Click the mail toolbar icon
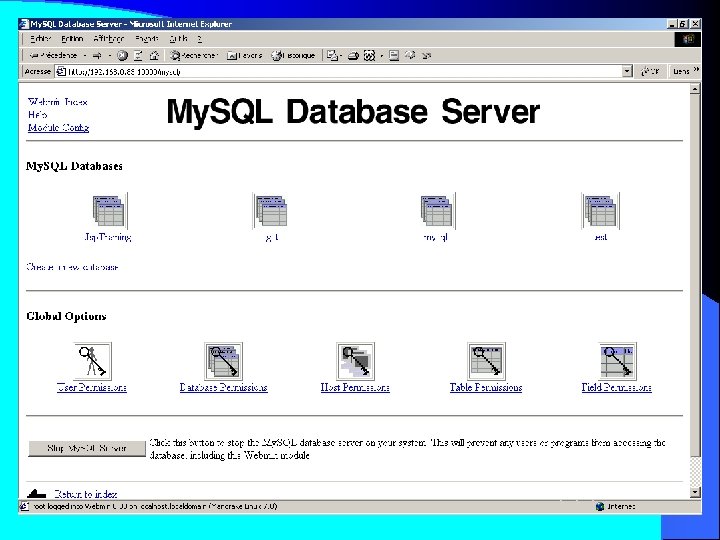The height and width of the screenshot is (540, 720). pos(332,56)
